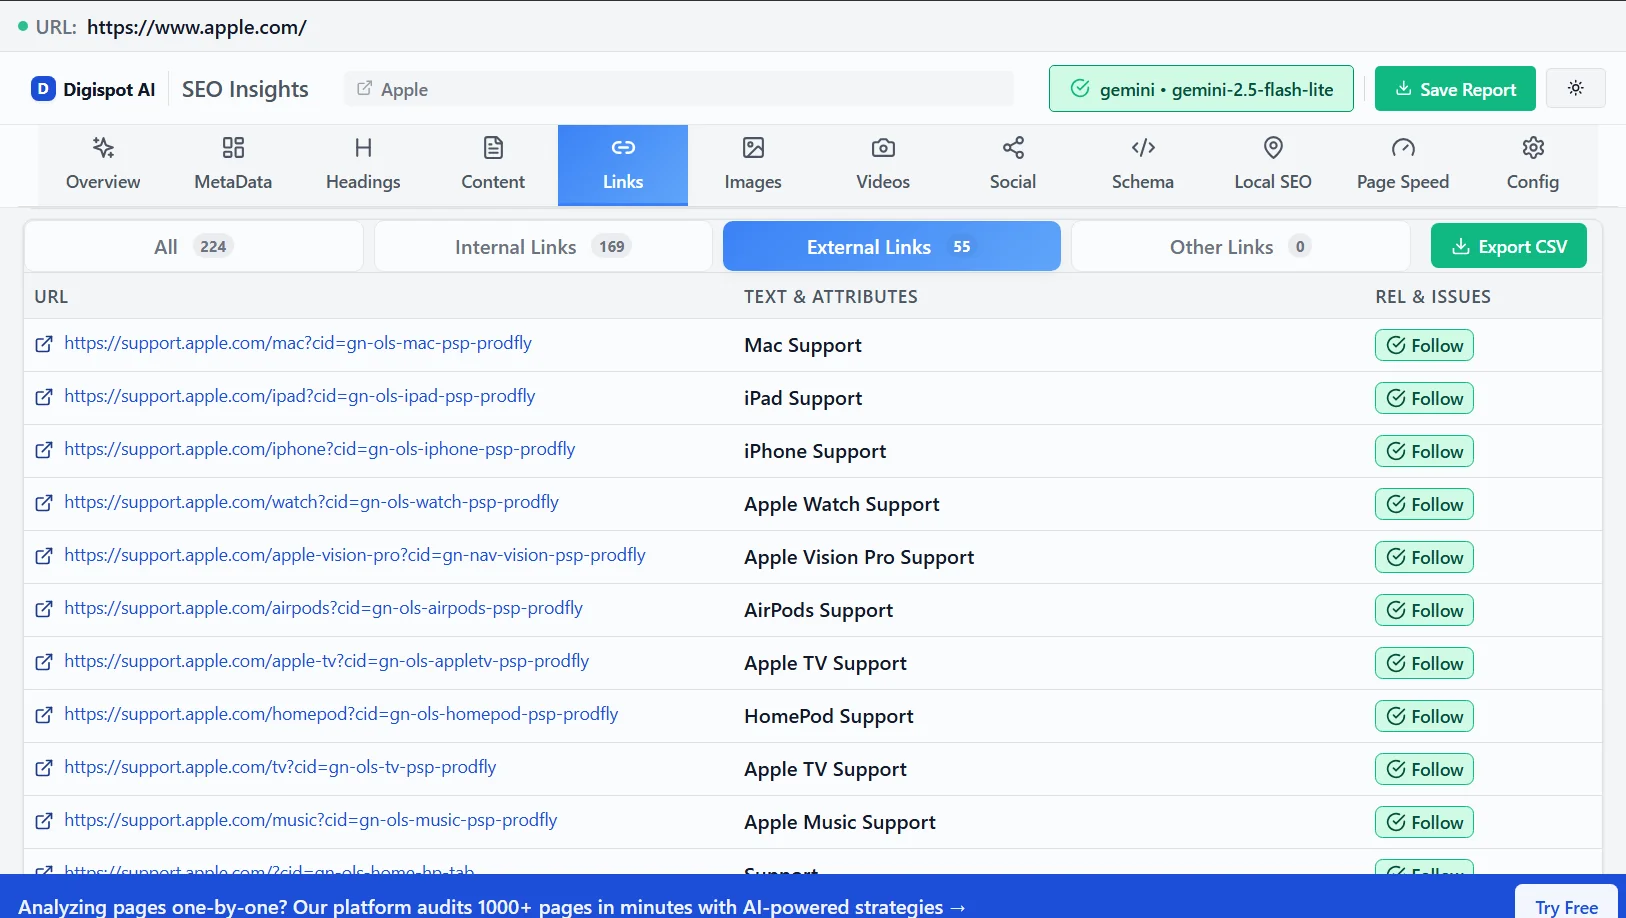This screenshot has height=918, width=1626.
Task: Click the Apple search input field
Action: pyautogui.click(x=680, y=88)
